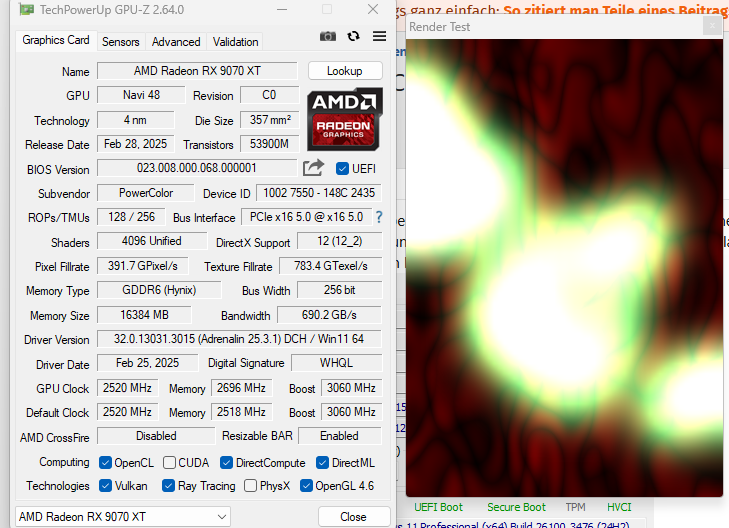Close the Render Test window
The image size is (729, 528).
pos(712,26)
